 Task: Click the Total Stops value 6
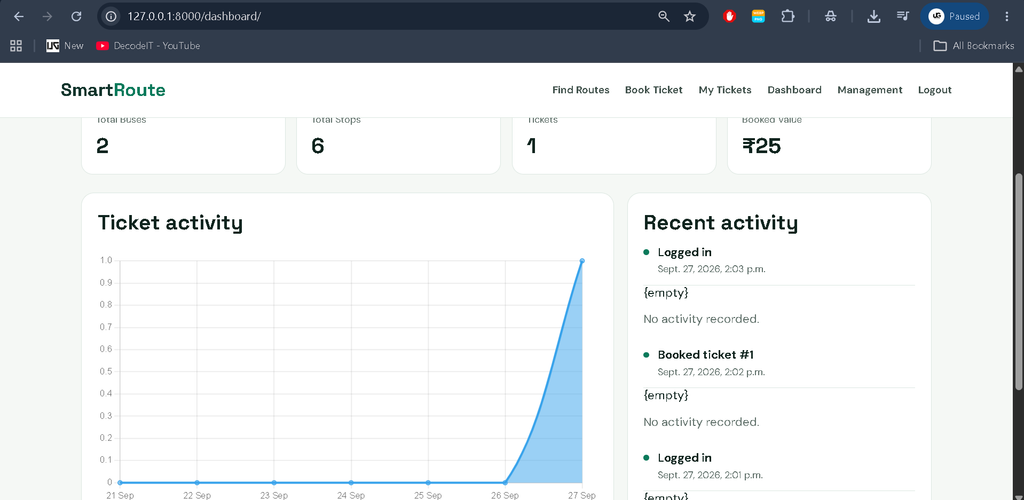317,146
